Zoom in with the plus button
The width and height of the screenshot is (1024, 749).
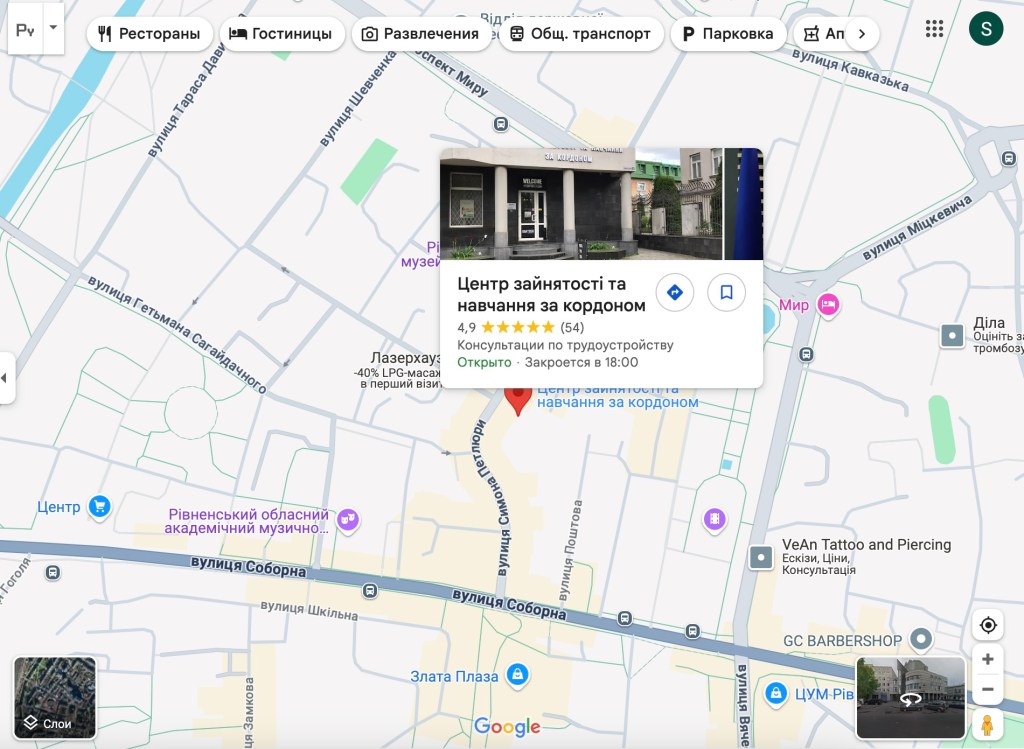coord(988,659)
